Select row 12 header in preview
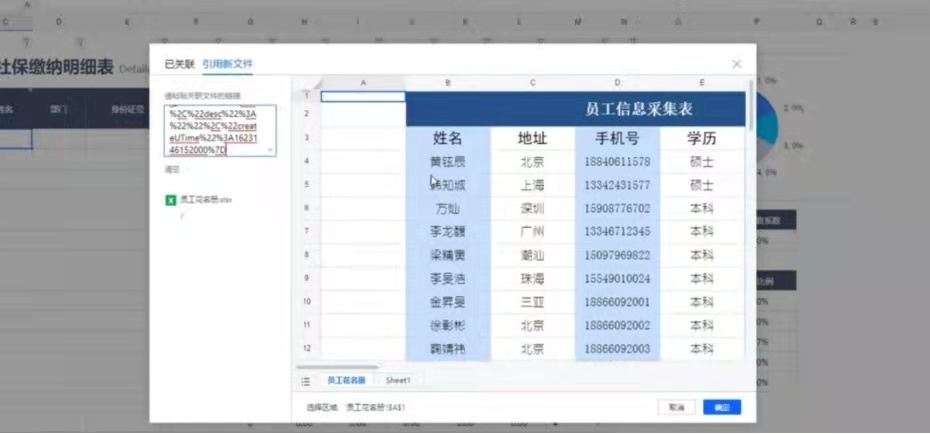The image size is (930, 434). [x=307, y=349]
